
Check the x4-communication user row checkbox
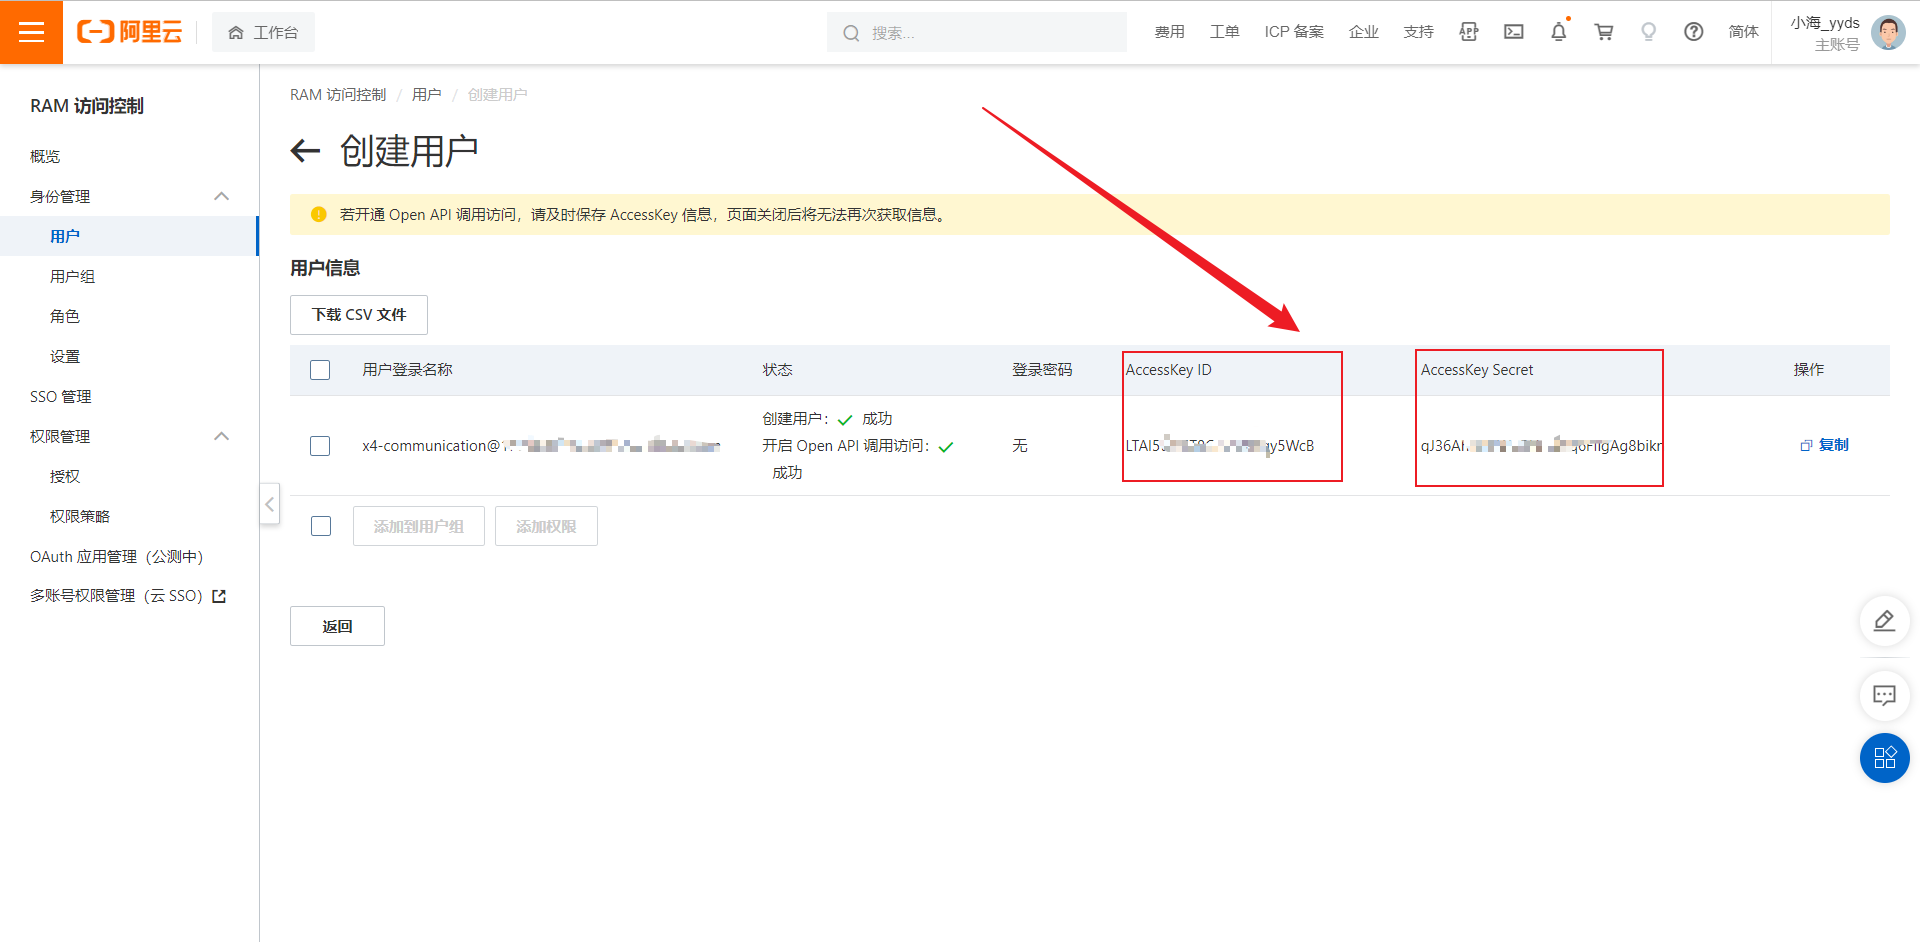click(x=320, y=446)
